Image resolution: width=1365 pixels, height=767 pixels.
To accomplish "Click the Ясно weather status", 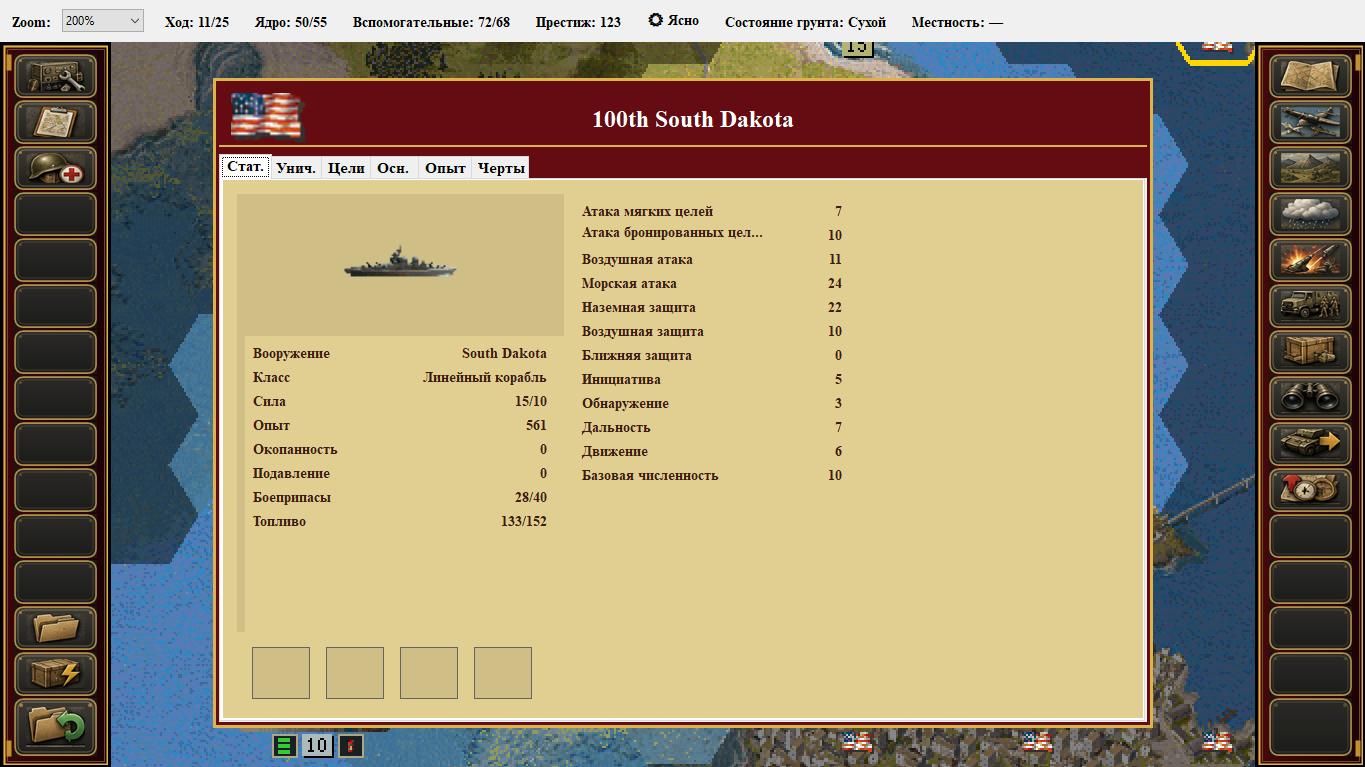I will [x=674, y=21].
